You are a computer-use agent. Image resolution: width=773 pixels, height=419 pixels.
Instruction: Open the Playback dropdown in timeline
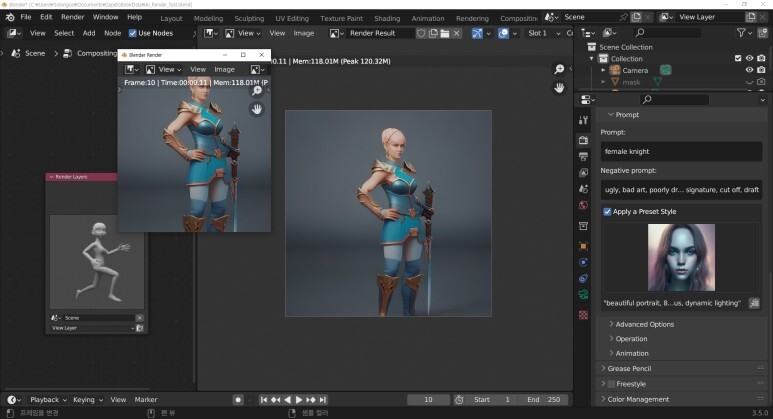tap(46, 400)
